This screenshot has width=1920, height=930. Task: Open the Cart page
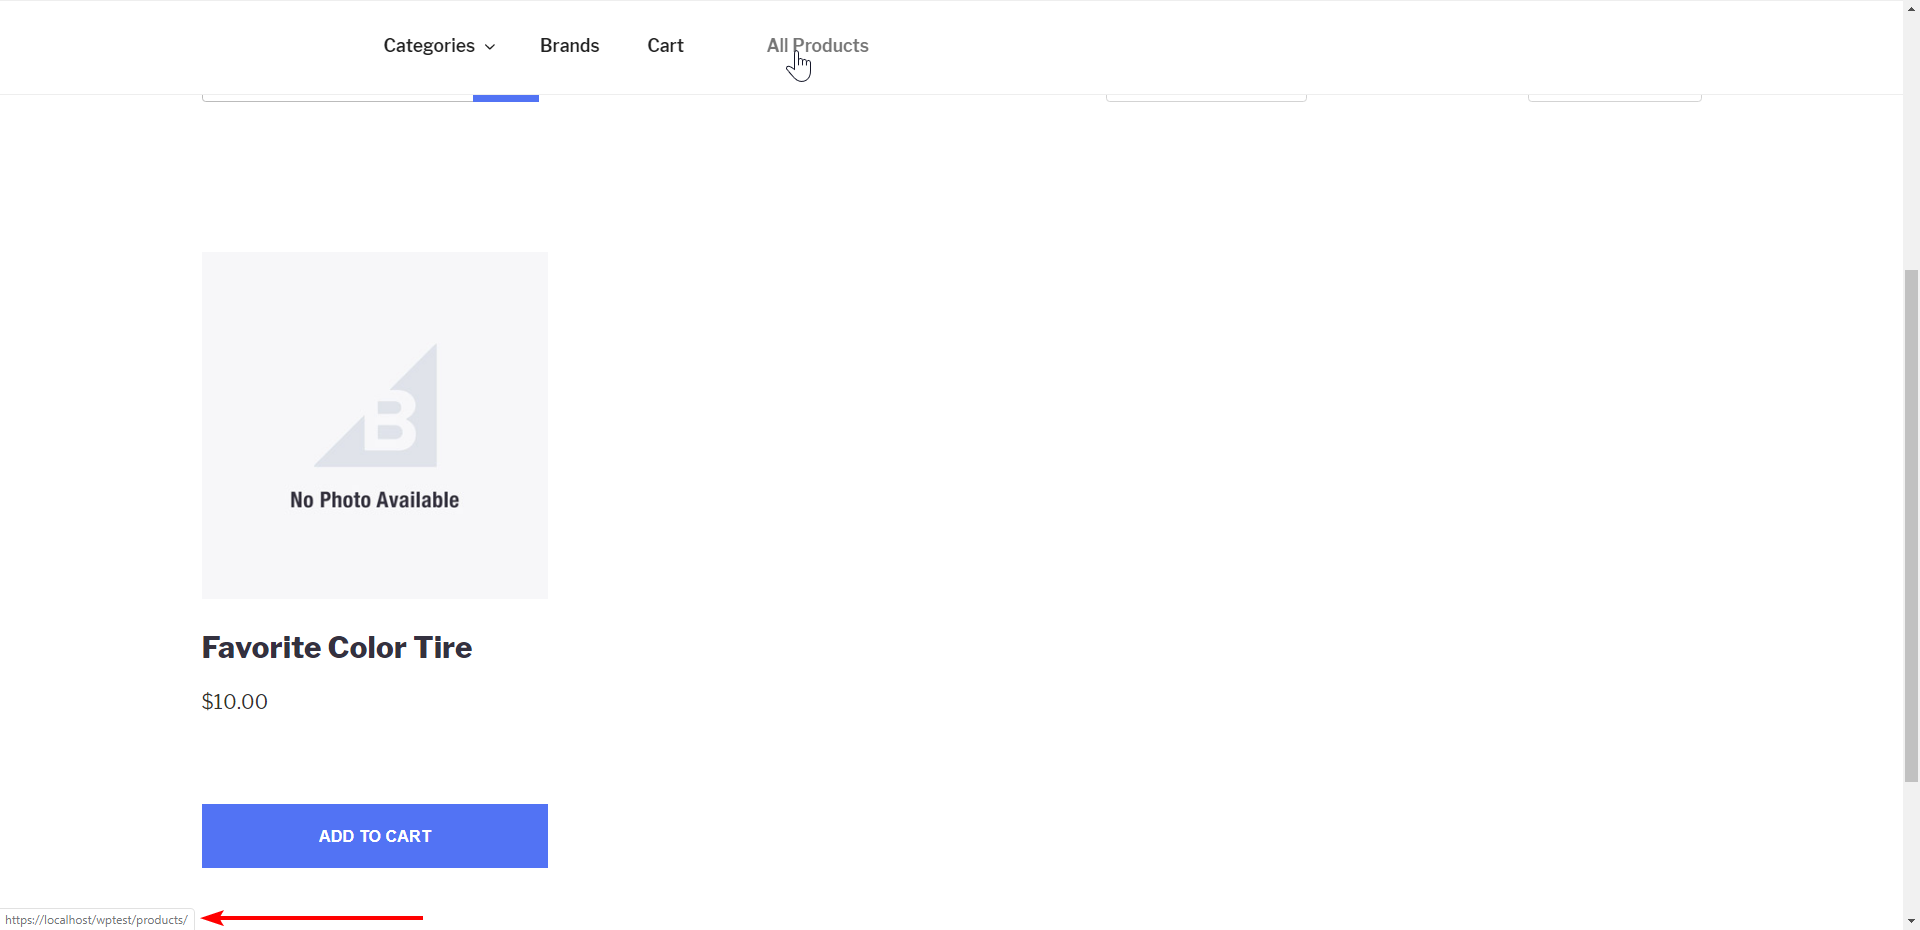pos(665,46)
